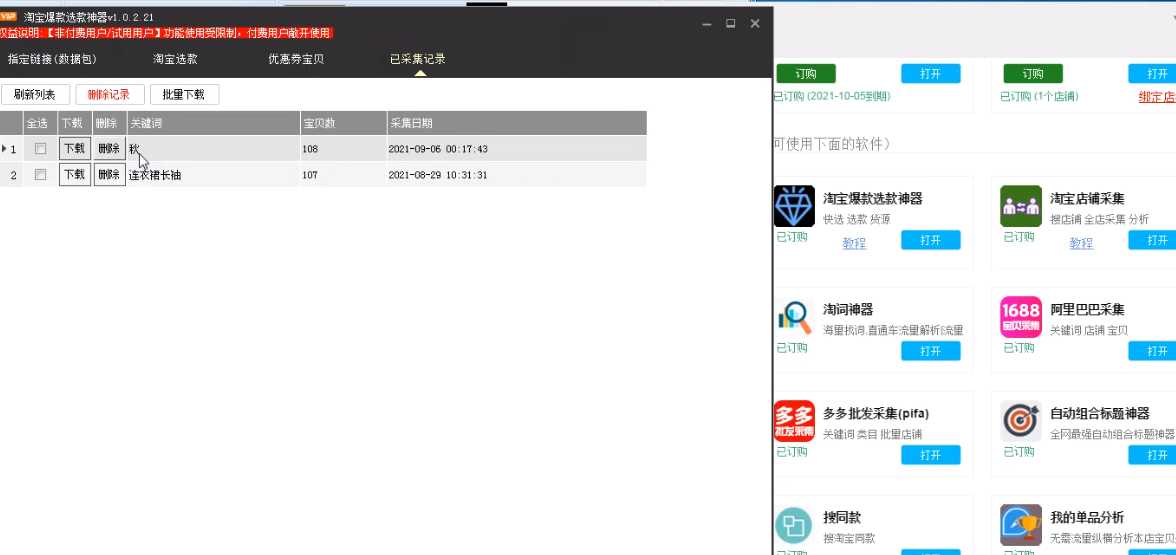The height and width of the screenshot is (555, 1176).
Task: Click the 订购 button above 已订购 (1个店铺)
Action: pyautogui.click(x=1033, y=74)
